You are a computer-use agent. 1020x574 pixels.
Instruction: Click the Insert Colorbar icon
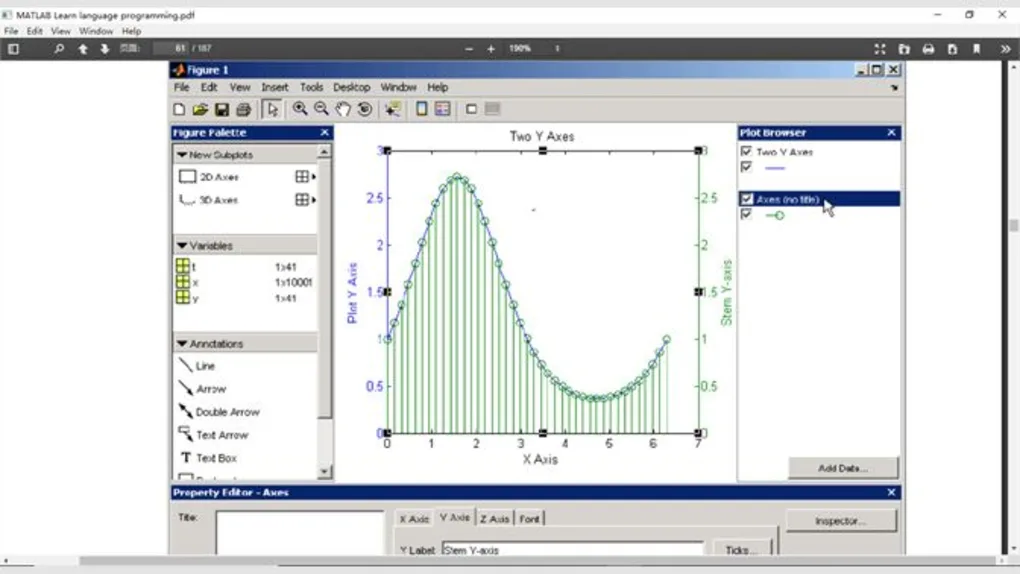click(x=422, y=109)
